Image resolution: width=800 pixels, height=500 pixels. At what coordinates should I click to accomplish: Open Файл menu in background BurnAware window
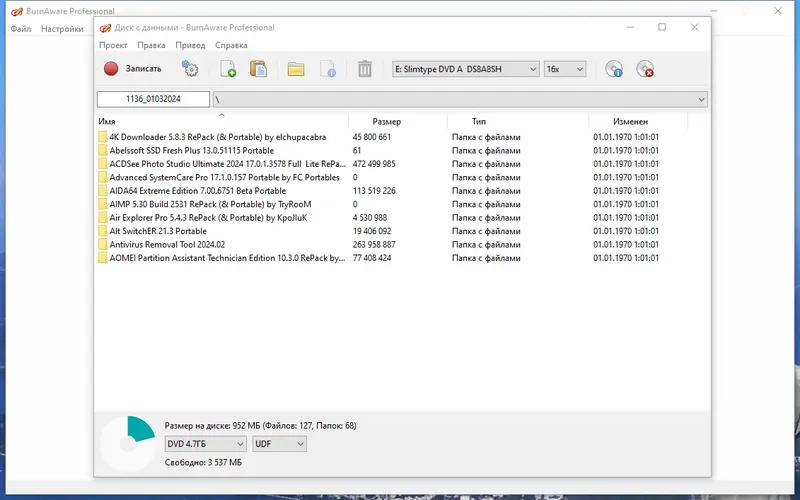click(x=21, y=29)
